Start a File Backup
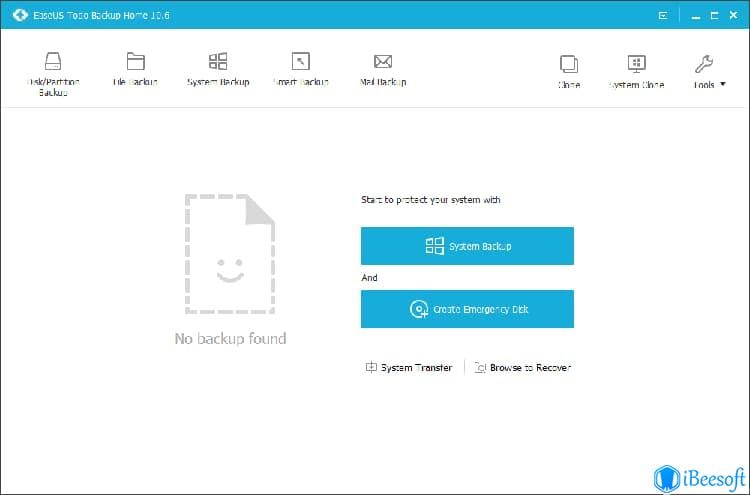Viewport: 750px width, 495px height. [x=135, y=69]
